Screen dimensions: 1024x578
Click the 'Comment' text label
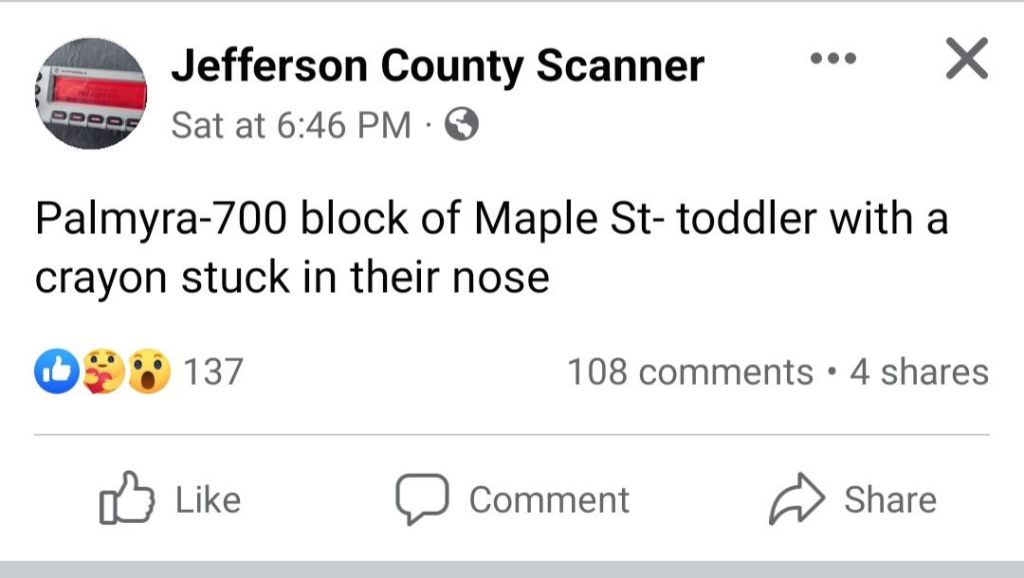(549, 500)
